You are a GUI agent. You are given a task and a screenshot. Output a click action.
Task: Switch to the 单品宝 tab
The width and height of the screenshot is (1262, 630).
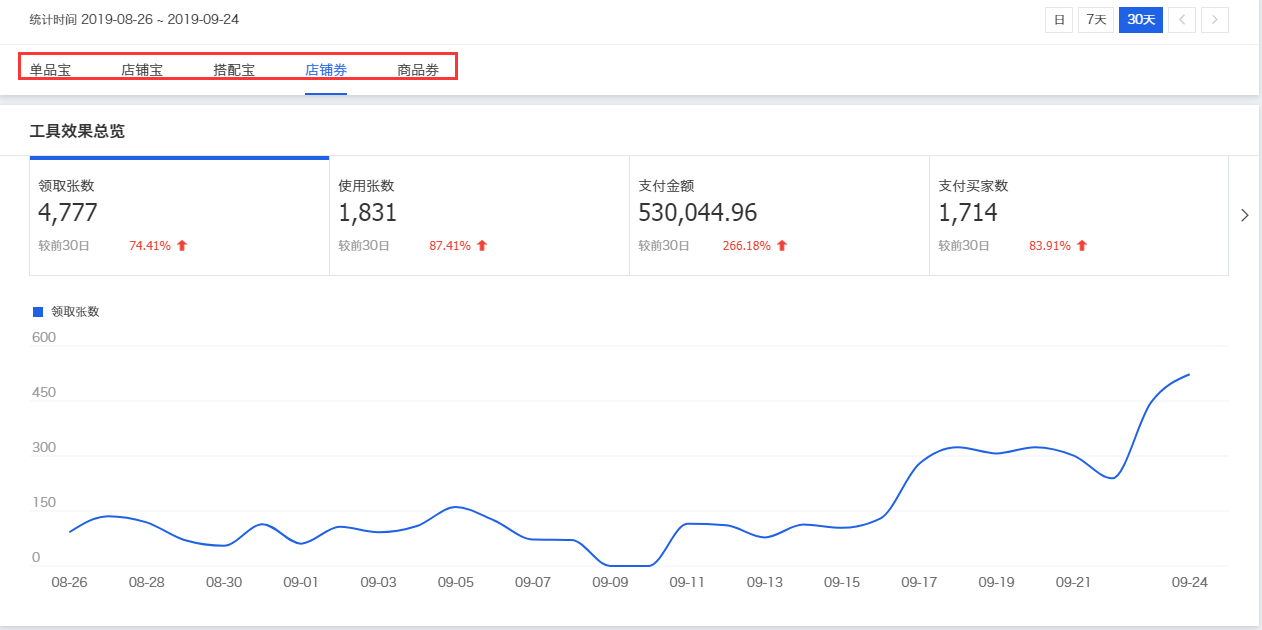pyautogui.click(x=50, y=70)
